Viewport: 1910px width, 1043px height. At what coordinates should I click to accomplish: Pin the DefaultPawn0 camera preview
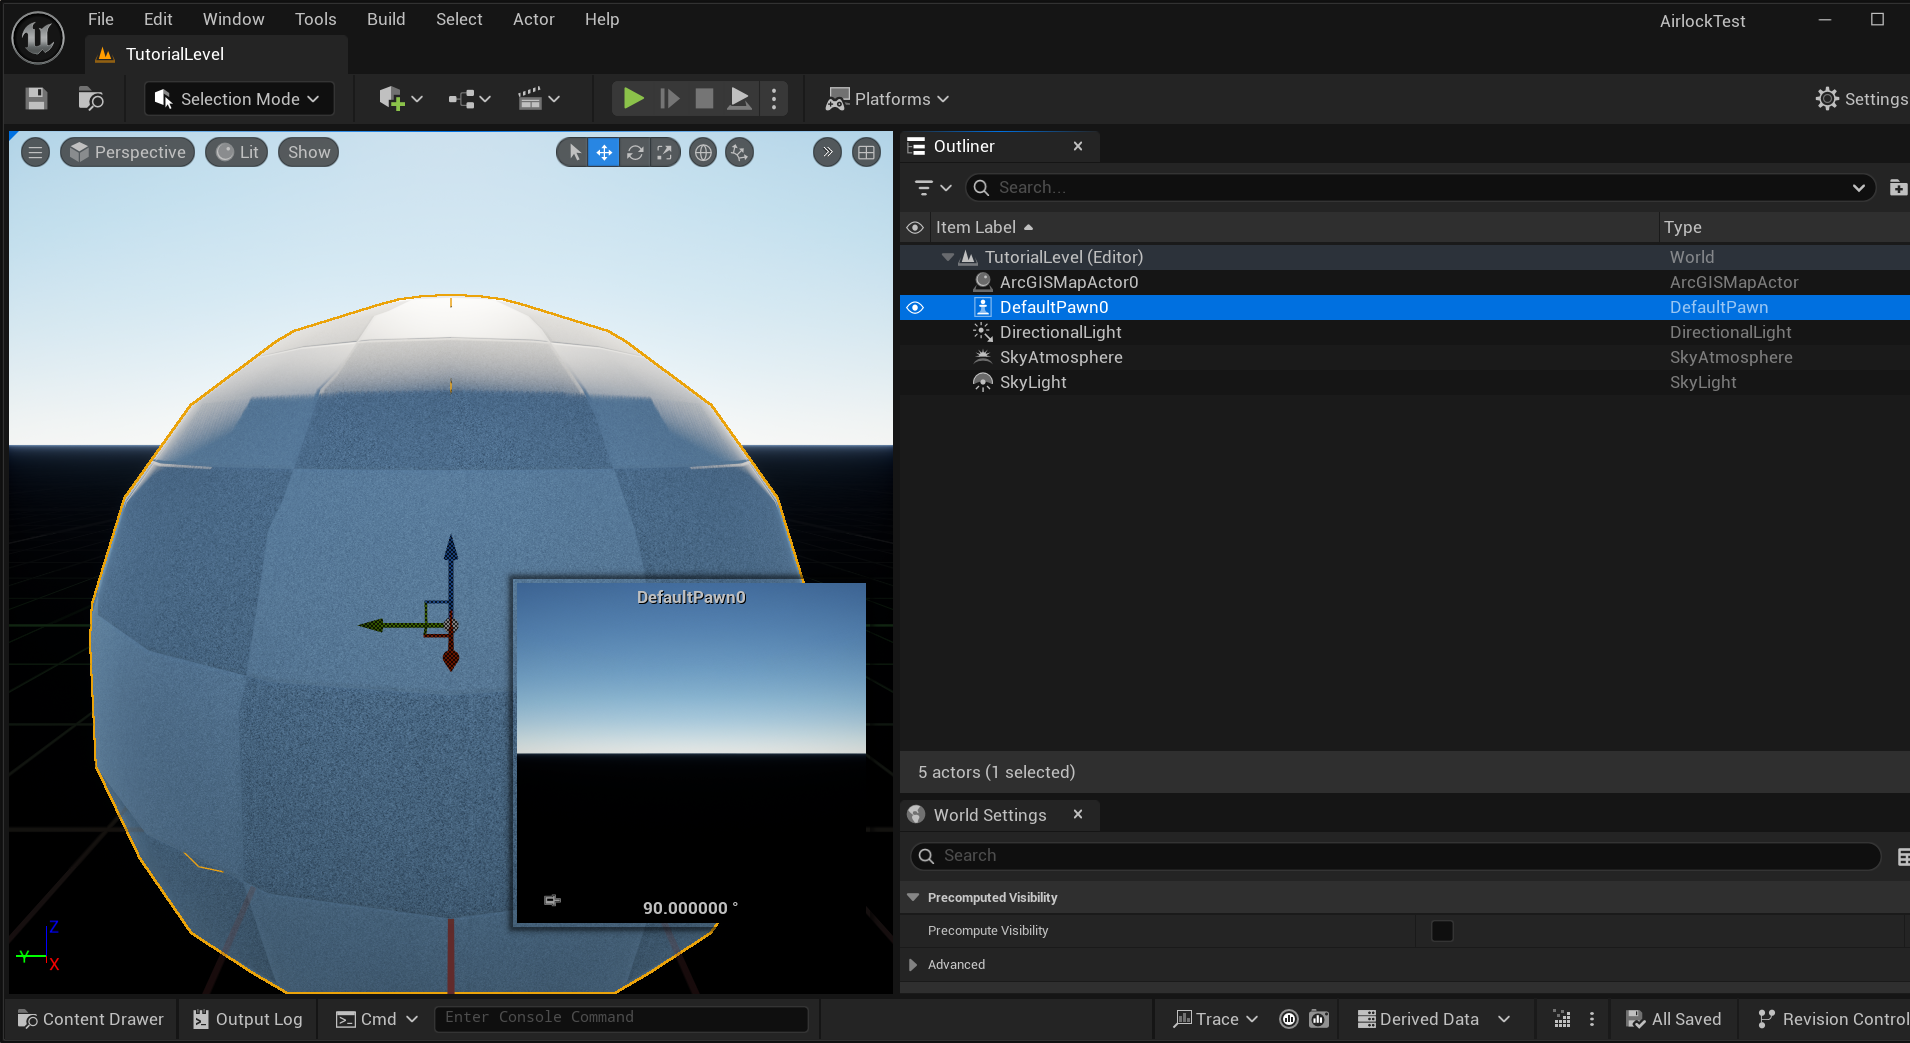click(552, 901)
